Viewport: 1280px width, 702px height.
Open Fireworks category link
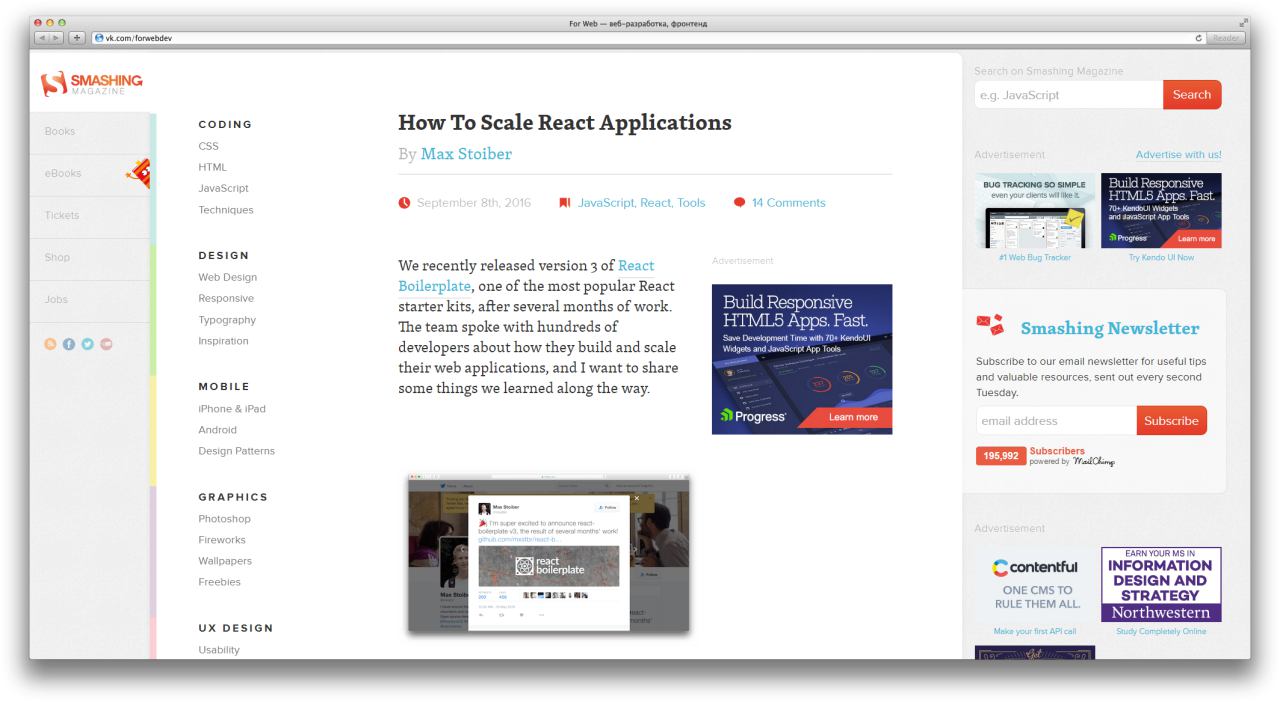[222, 540]
